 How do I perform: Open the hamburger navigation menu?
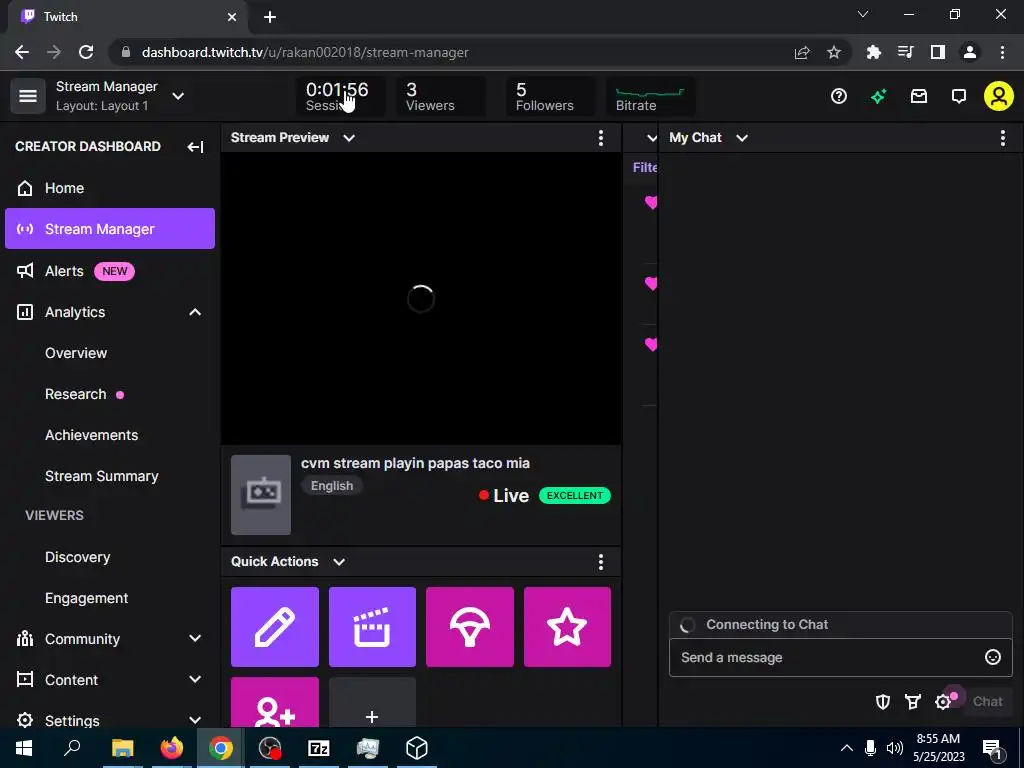point(27,96)
